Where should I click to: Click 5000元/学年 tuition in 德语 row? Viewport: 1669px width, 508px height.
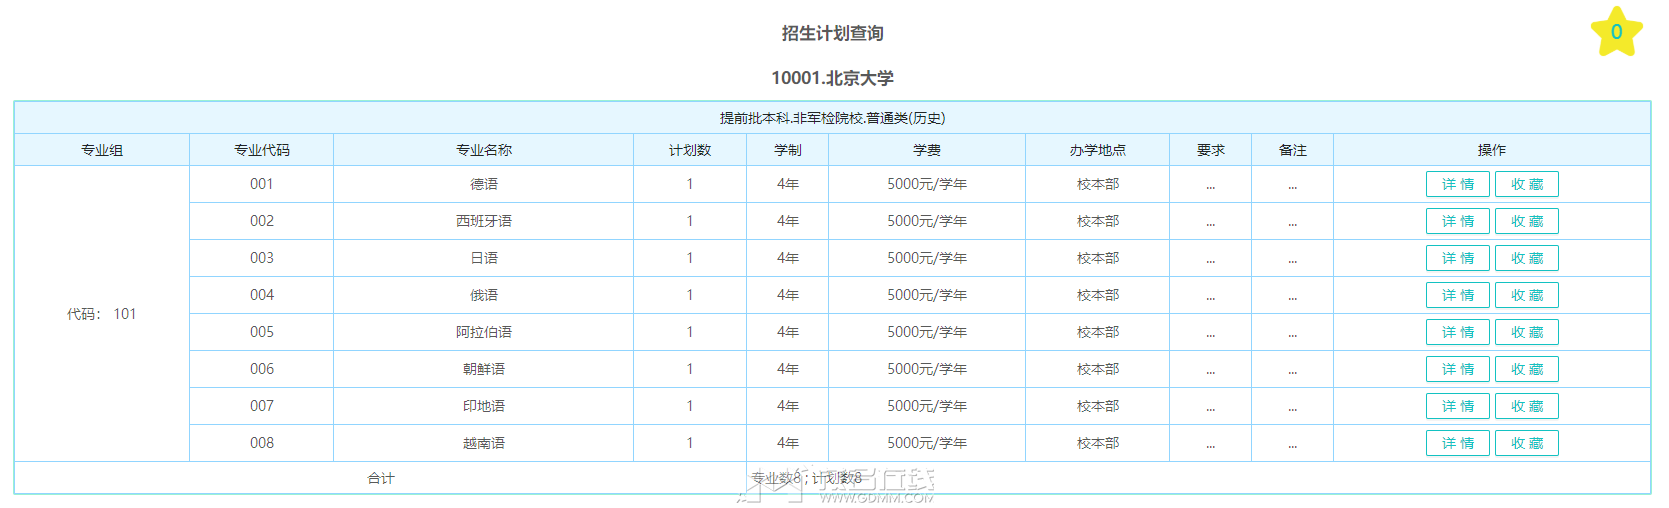927,184
